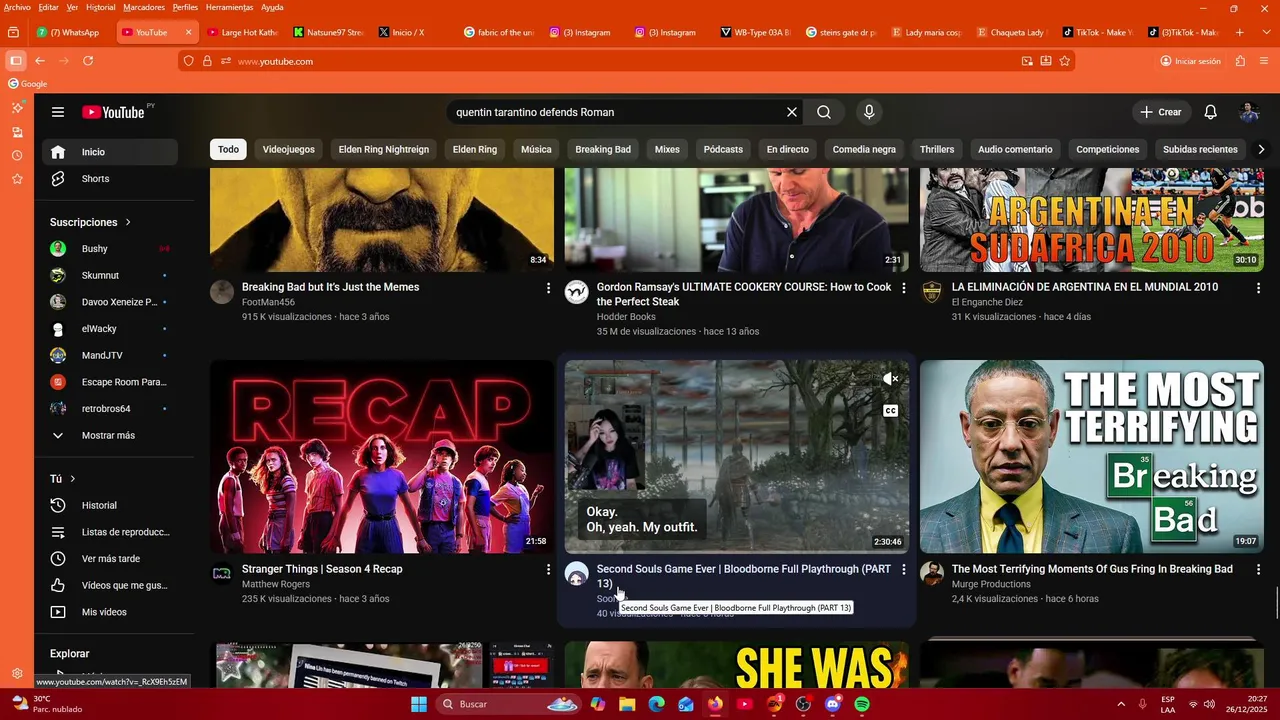Open Ver más tarde list

point(110,559)
